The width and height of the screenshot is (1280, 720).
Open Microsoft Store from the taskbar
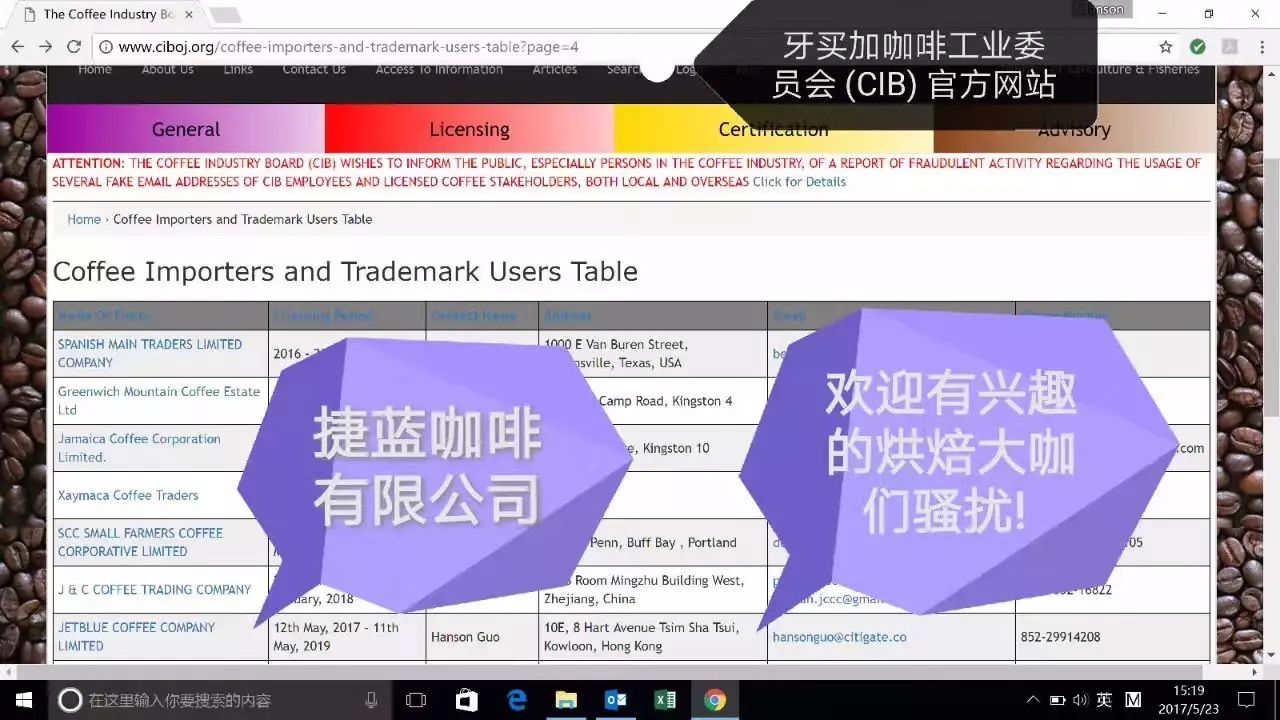[x=467, y=700]
